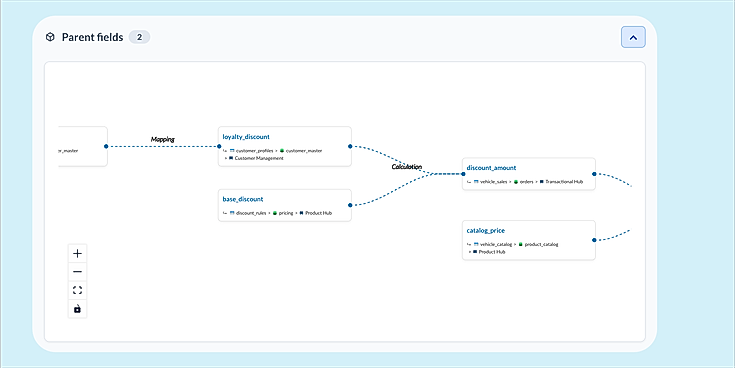Click the Parent fields heading
Viewport: 735px width, 368px height.
[92, 37]
